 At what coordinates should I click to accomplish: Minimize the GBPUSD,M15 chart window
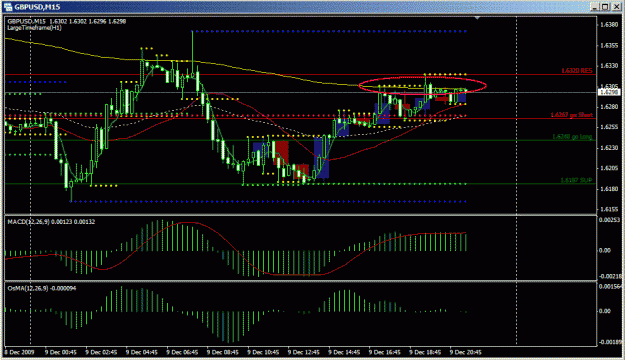[x=595, y=7]
